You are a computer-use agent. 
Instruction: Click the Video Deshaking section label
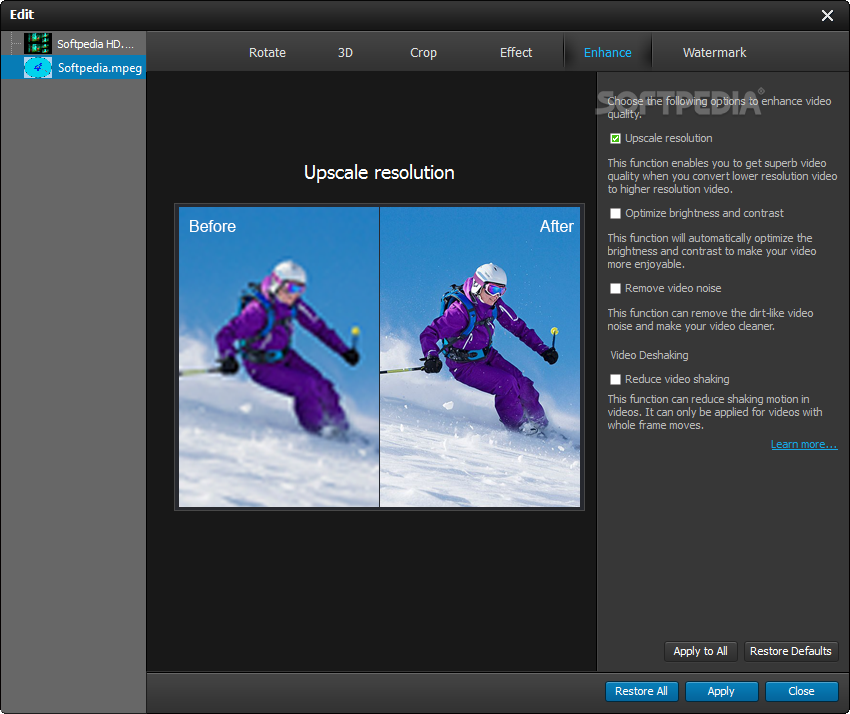pos(649,355)
